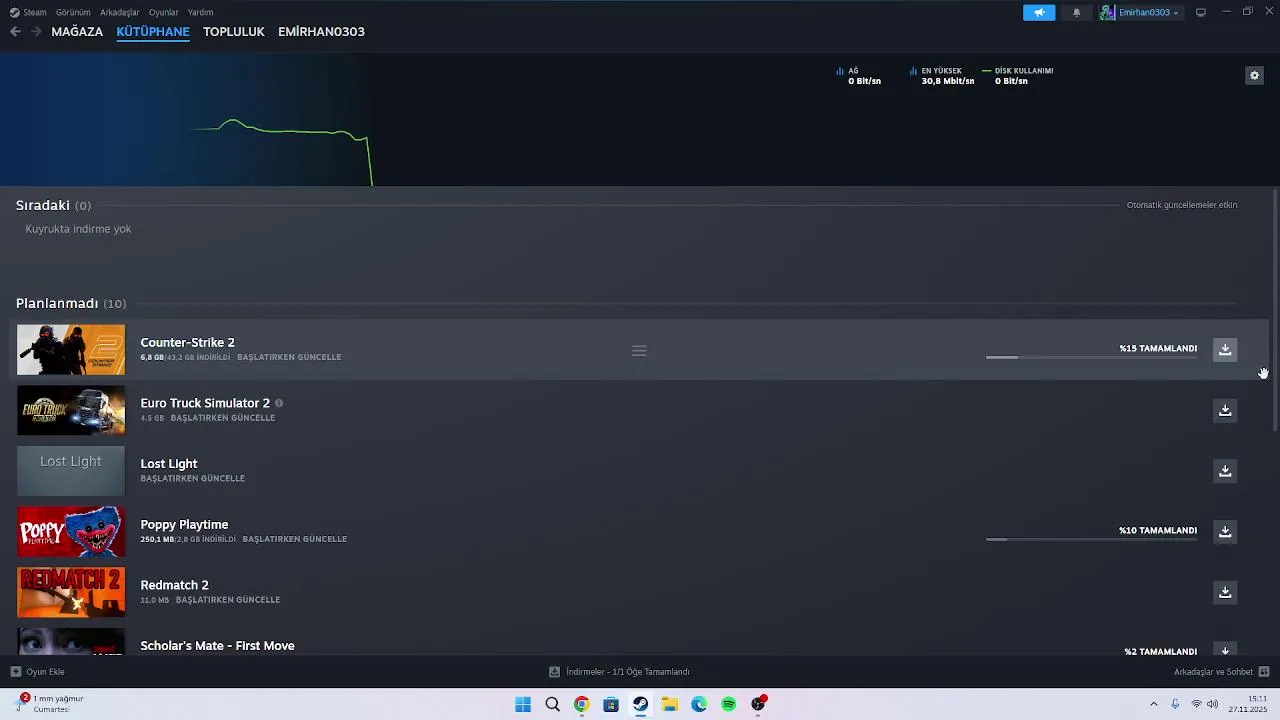Show hidden system tray icons chevron
1280x720 pixels.
pyautogui.click(x=1153, y=704)
